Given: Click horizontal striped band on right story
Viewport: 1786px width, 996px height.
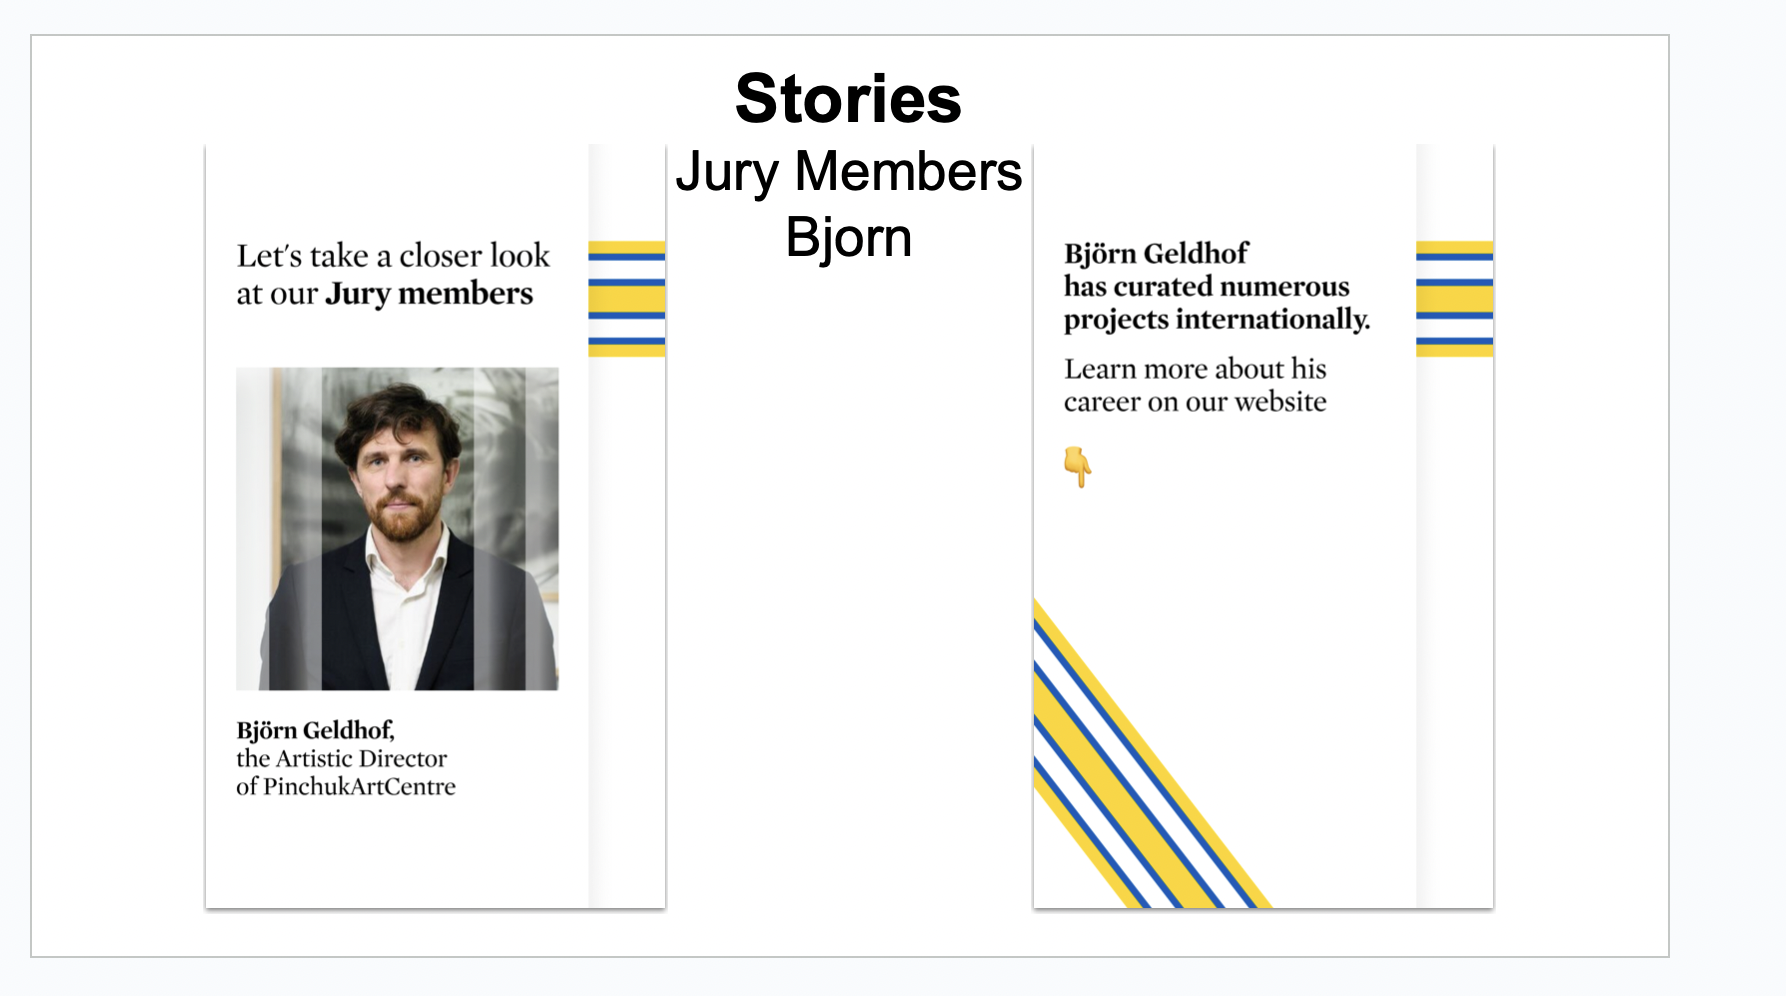Looking at the screenshot, I should [1454, 299].
